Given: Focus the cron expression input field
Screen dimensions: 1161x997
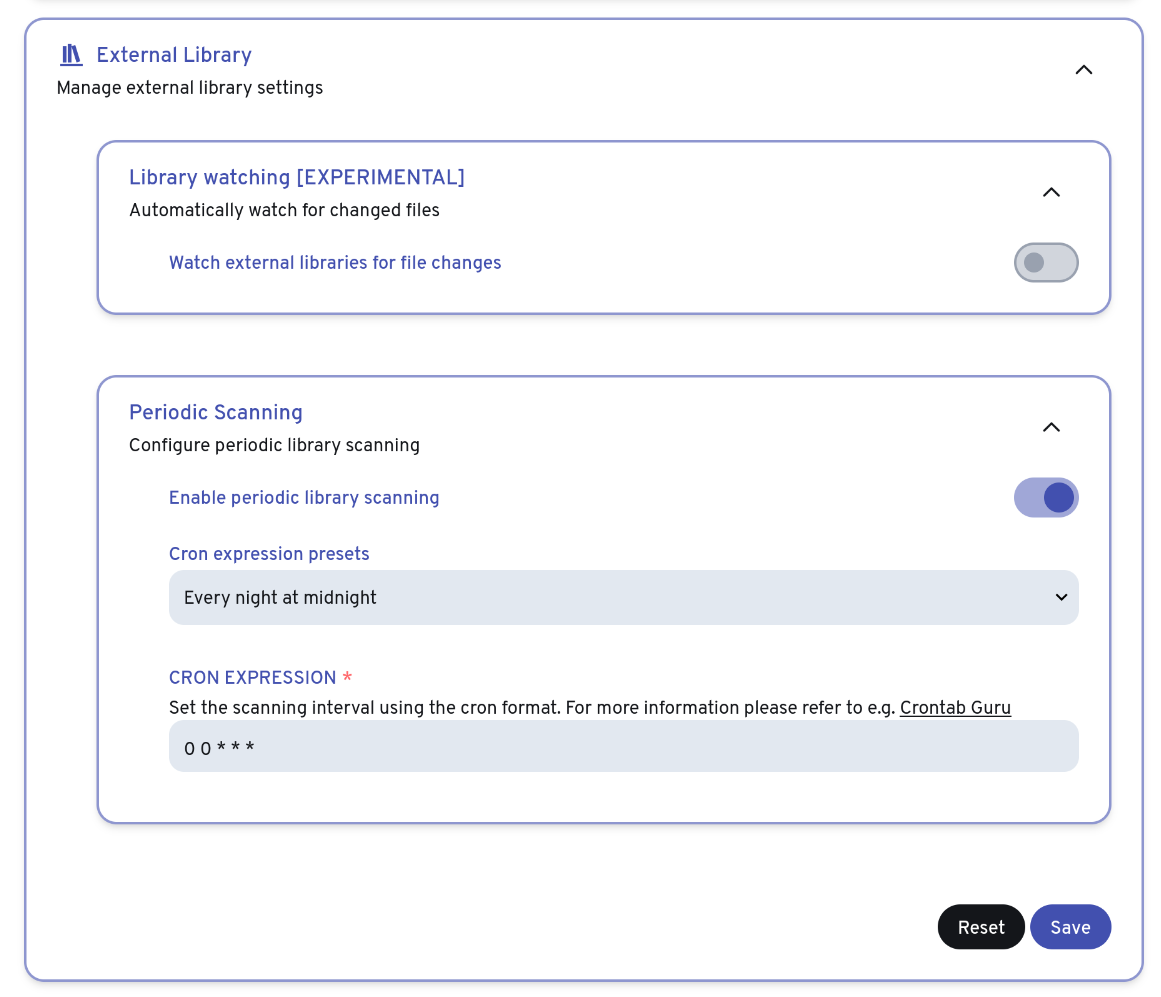Looking at the screenshot, I should click(x=622, y=747).
